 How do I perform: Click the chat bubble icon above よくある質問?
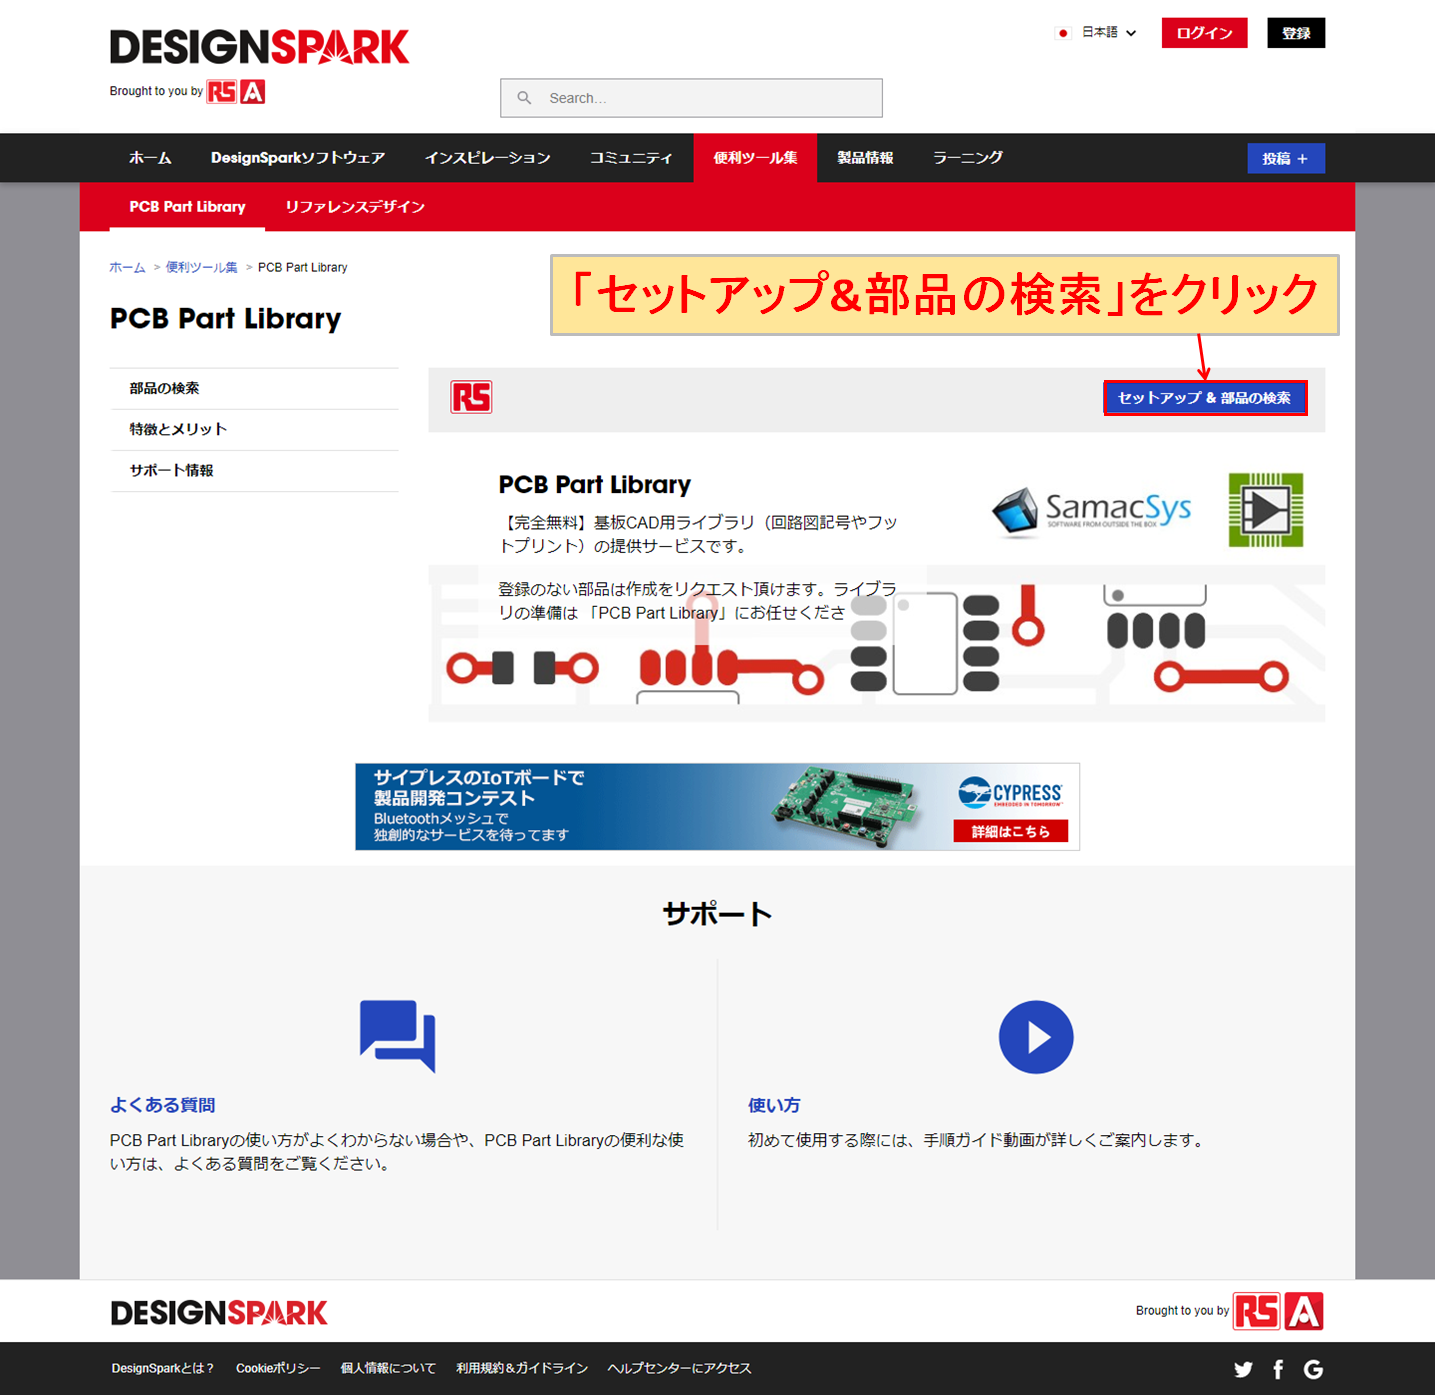tap(397, 1037)
